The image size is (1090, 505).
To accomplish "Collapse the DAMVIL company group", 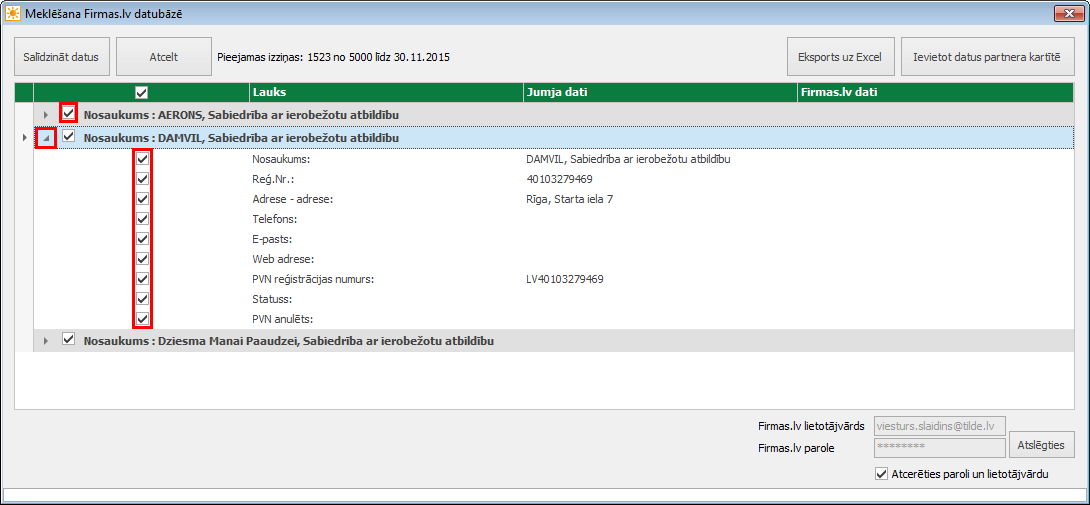I will [x=46, y=138].
